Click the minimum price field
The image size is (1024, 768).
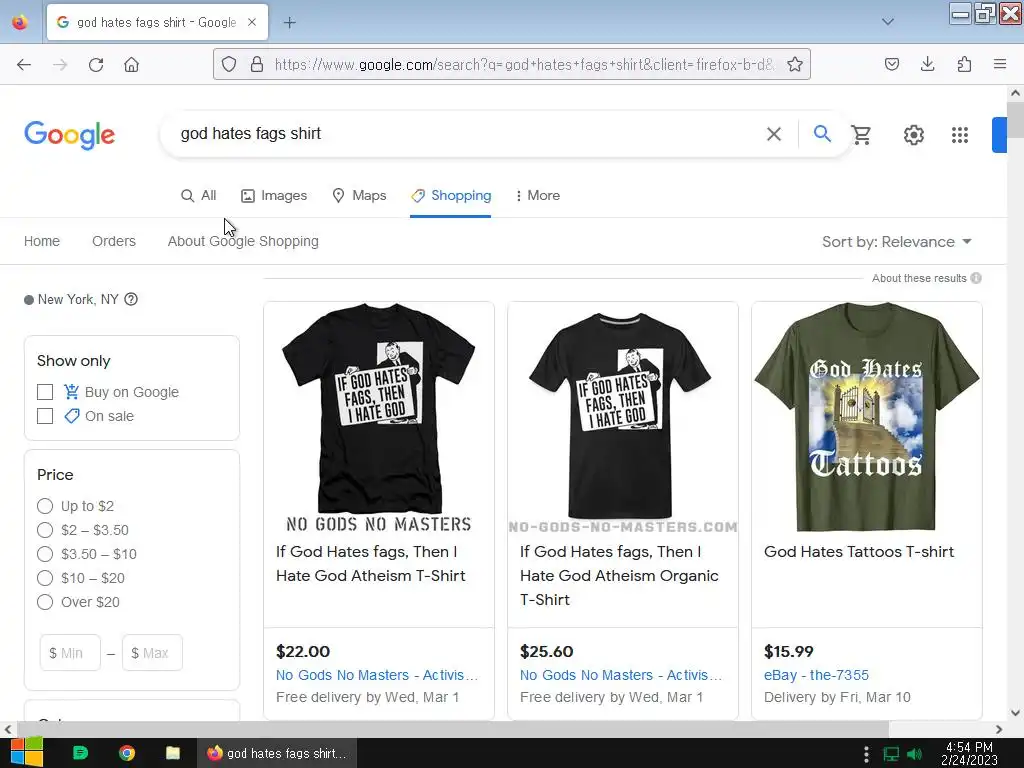(x=71, y=652)
